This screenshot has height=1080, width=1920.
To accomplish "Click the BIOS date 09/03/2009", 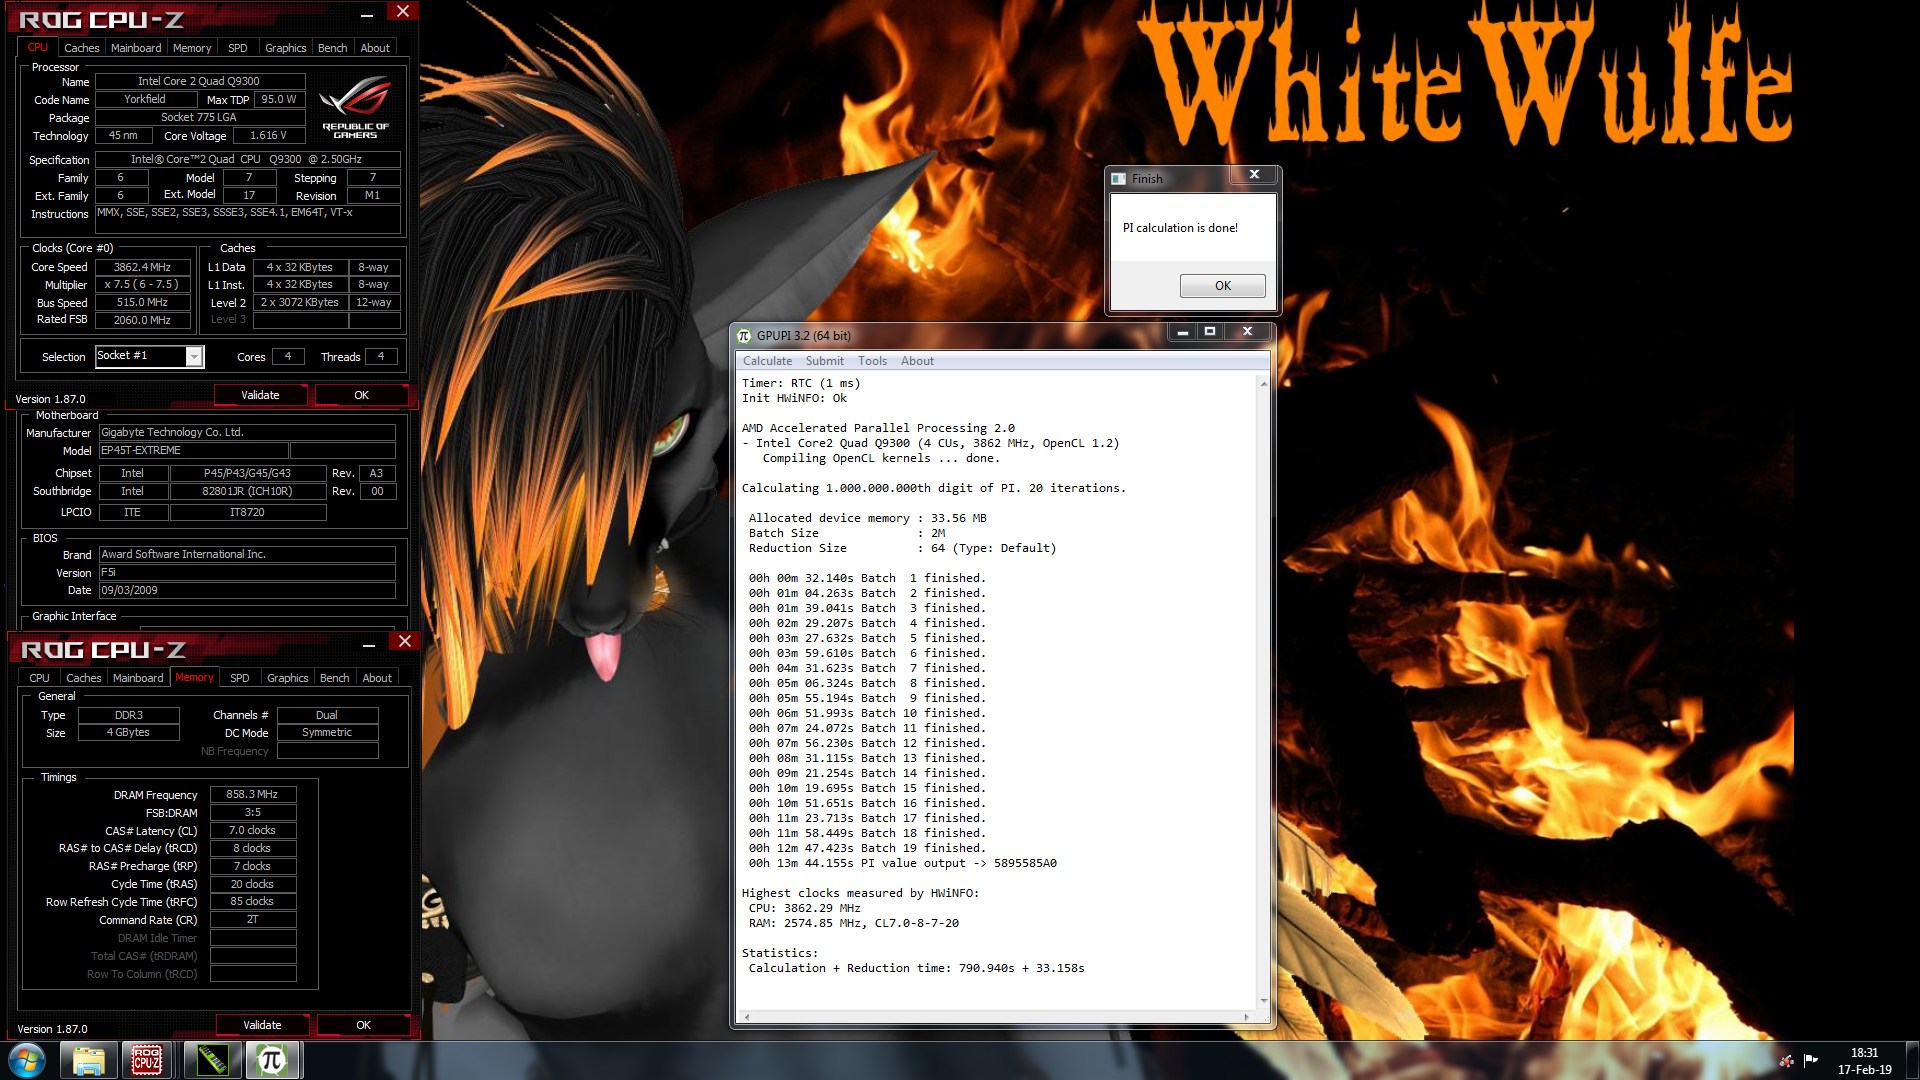I will point(247,590).
